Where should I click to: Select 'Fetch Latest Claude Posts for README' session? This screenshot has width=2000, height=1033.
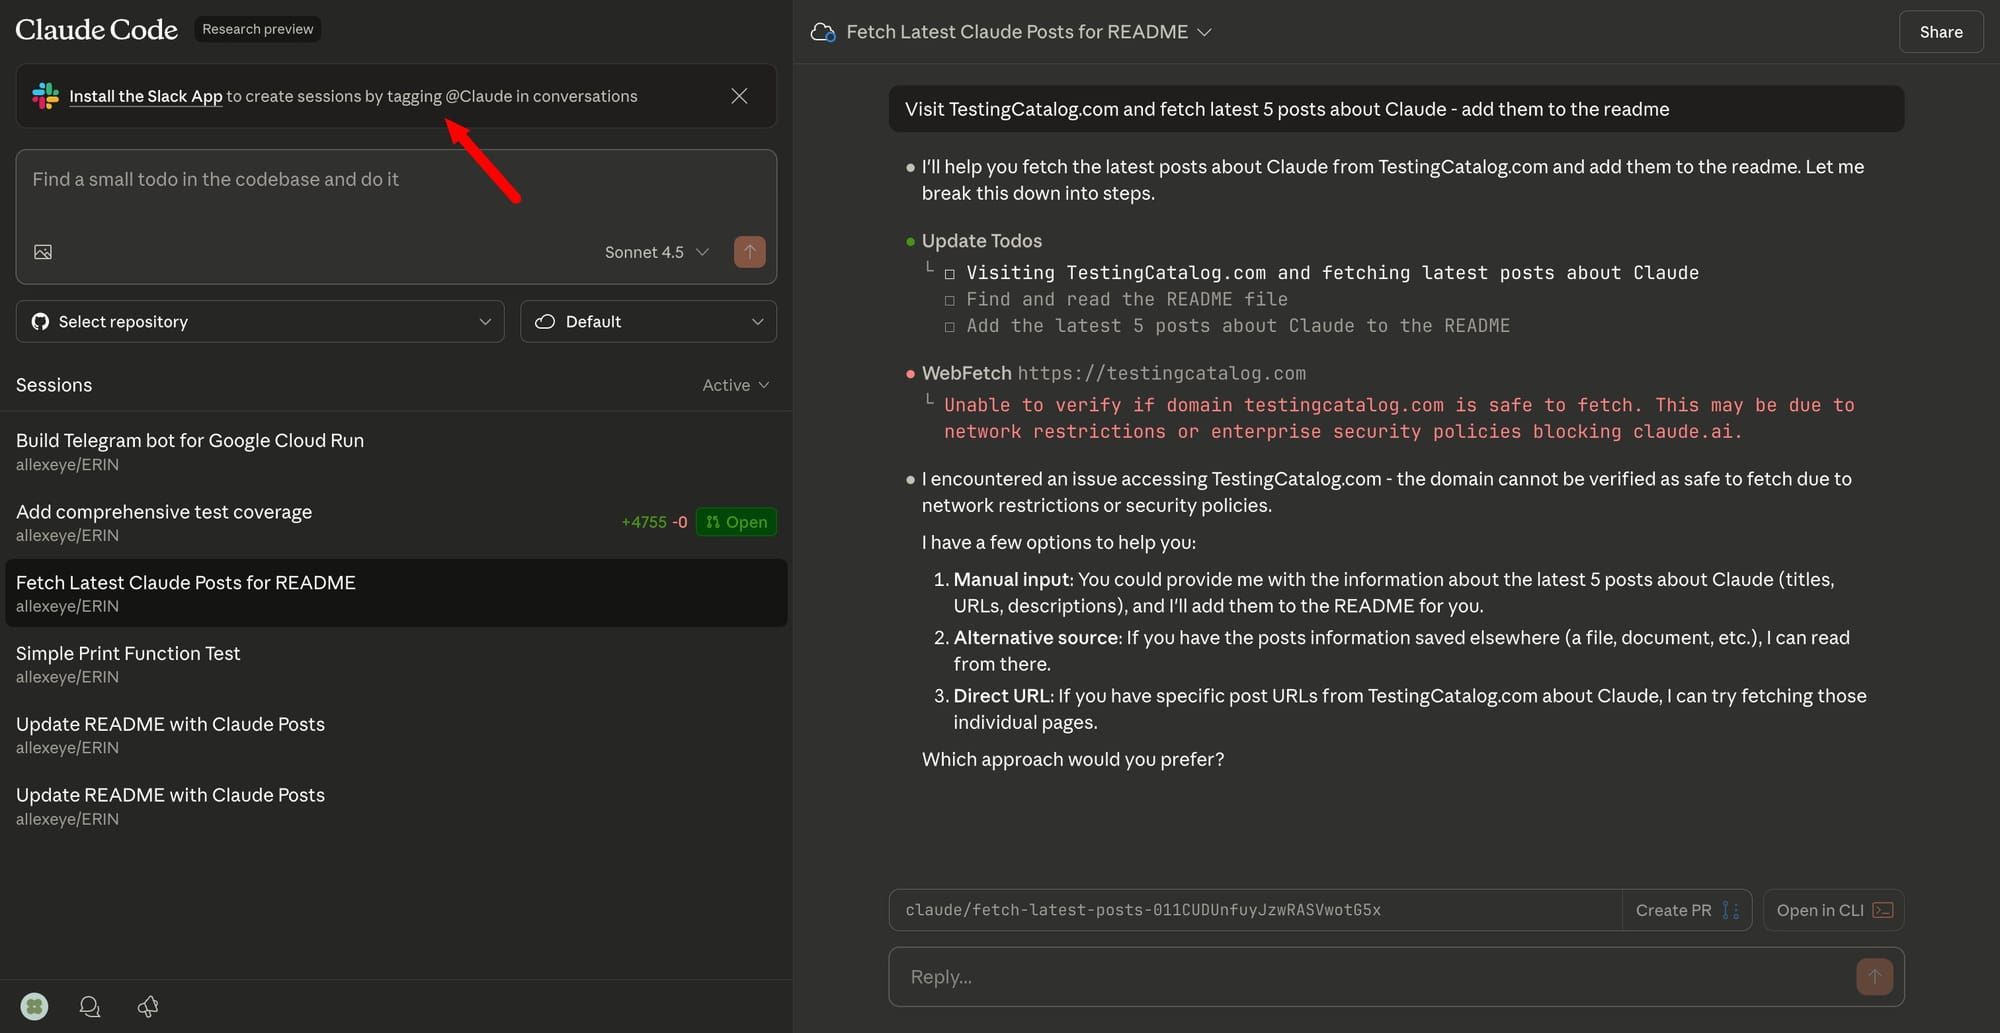(x=396, y=593)
